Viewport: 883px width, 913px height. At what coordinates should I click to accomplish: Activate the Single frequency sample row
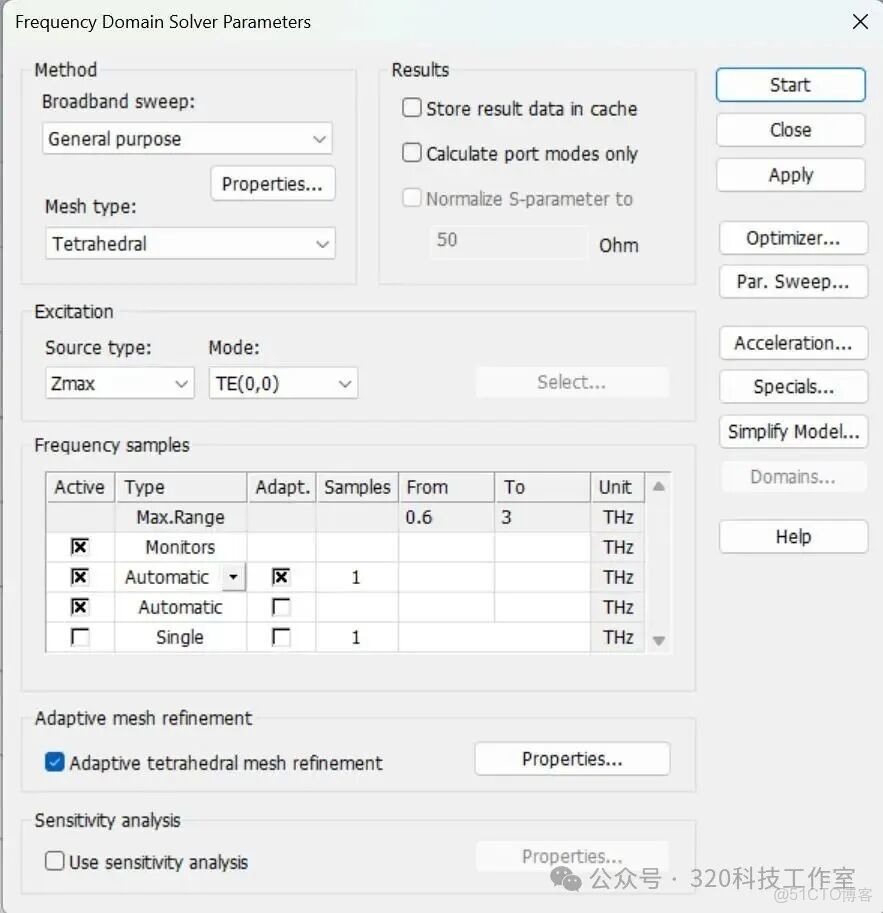pos(79,637)
